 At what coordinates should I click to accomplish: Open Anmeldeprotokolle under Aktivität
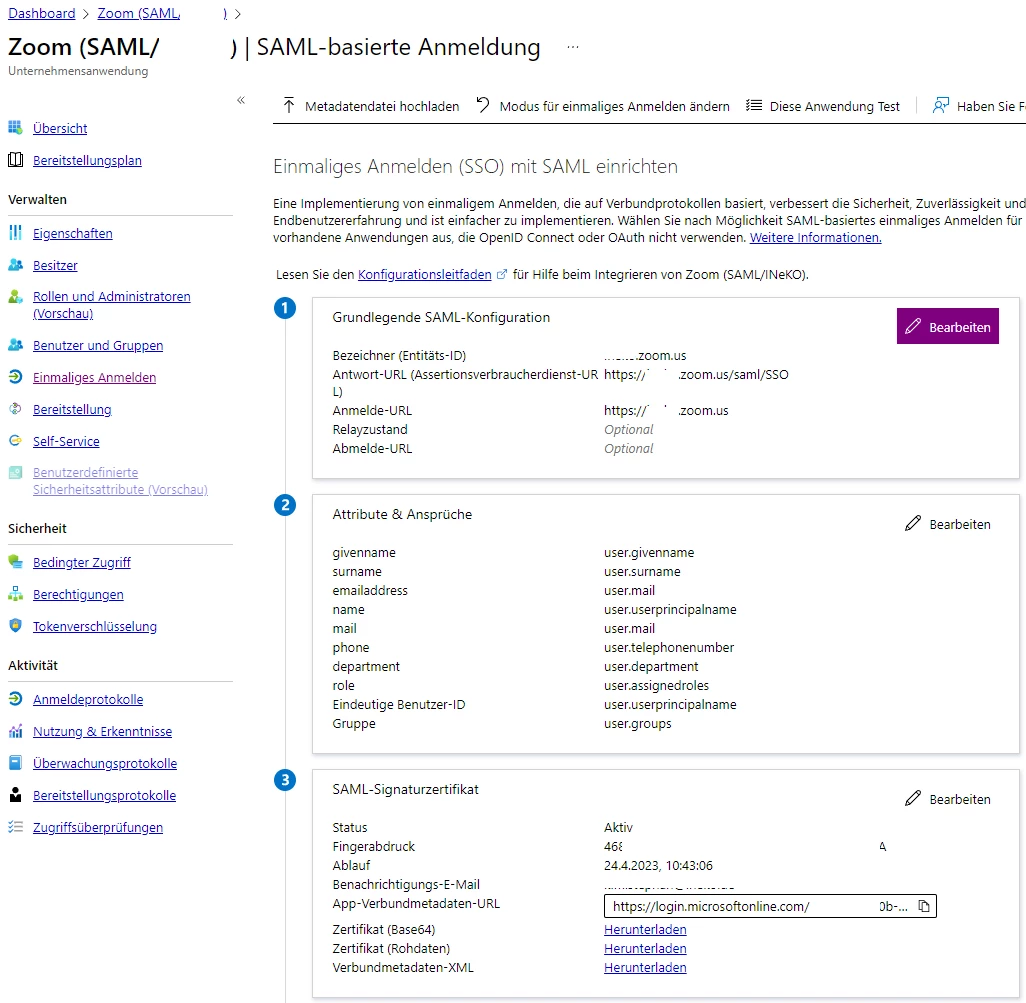tap(88, 699)
